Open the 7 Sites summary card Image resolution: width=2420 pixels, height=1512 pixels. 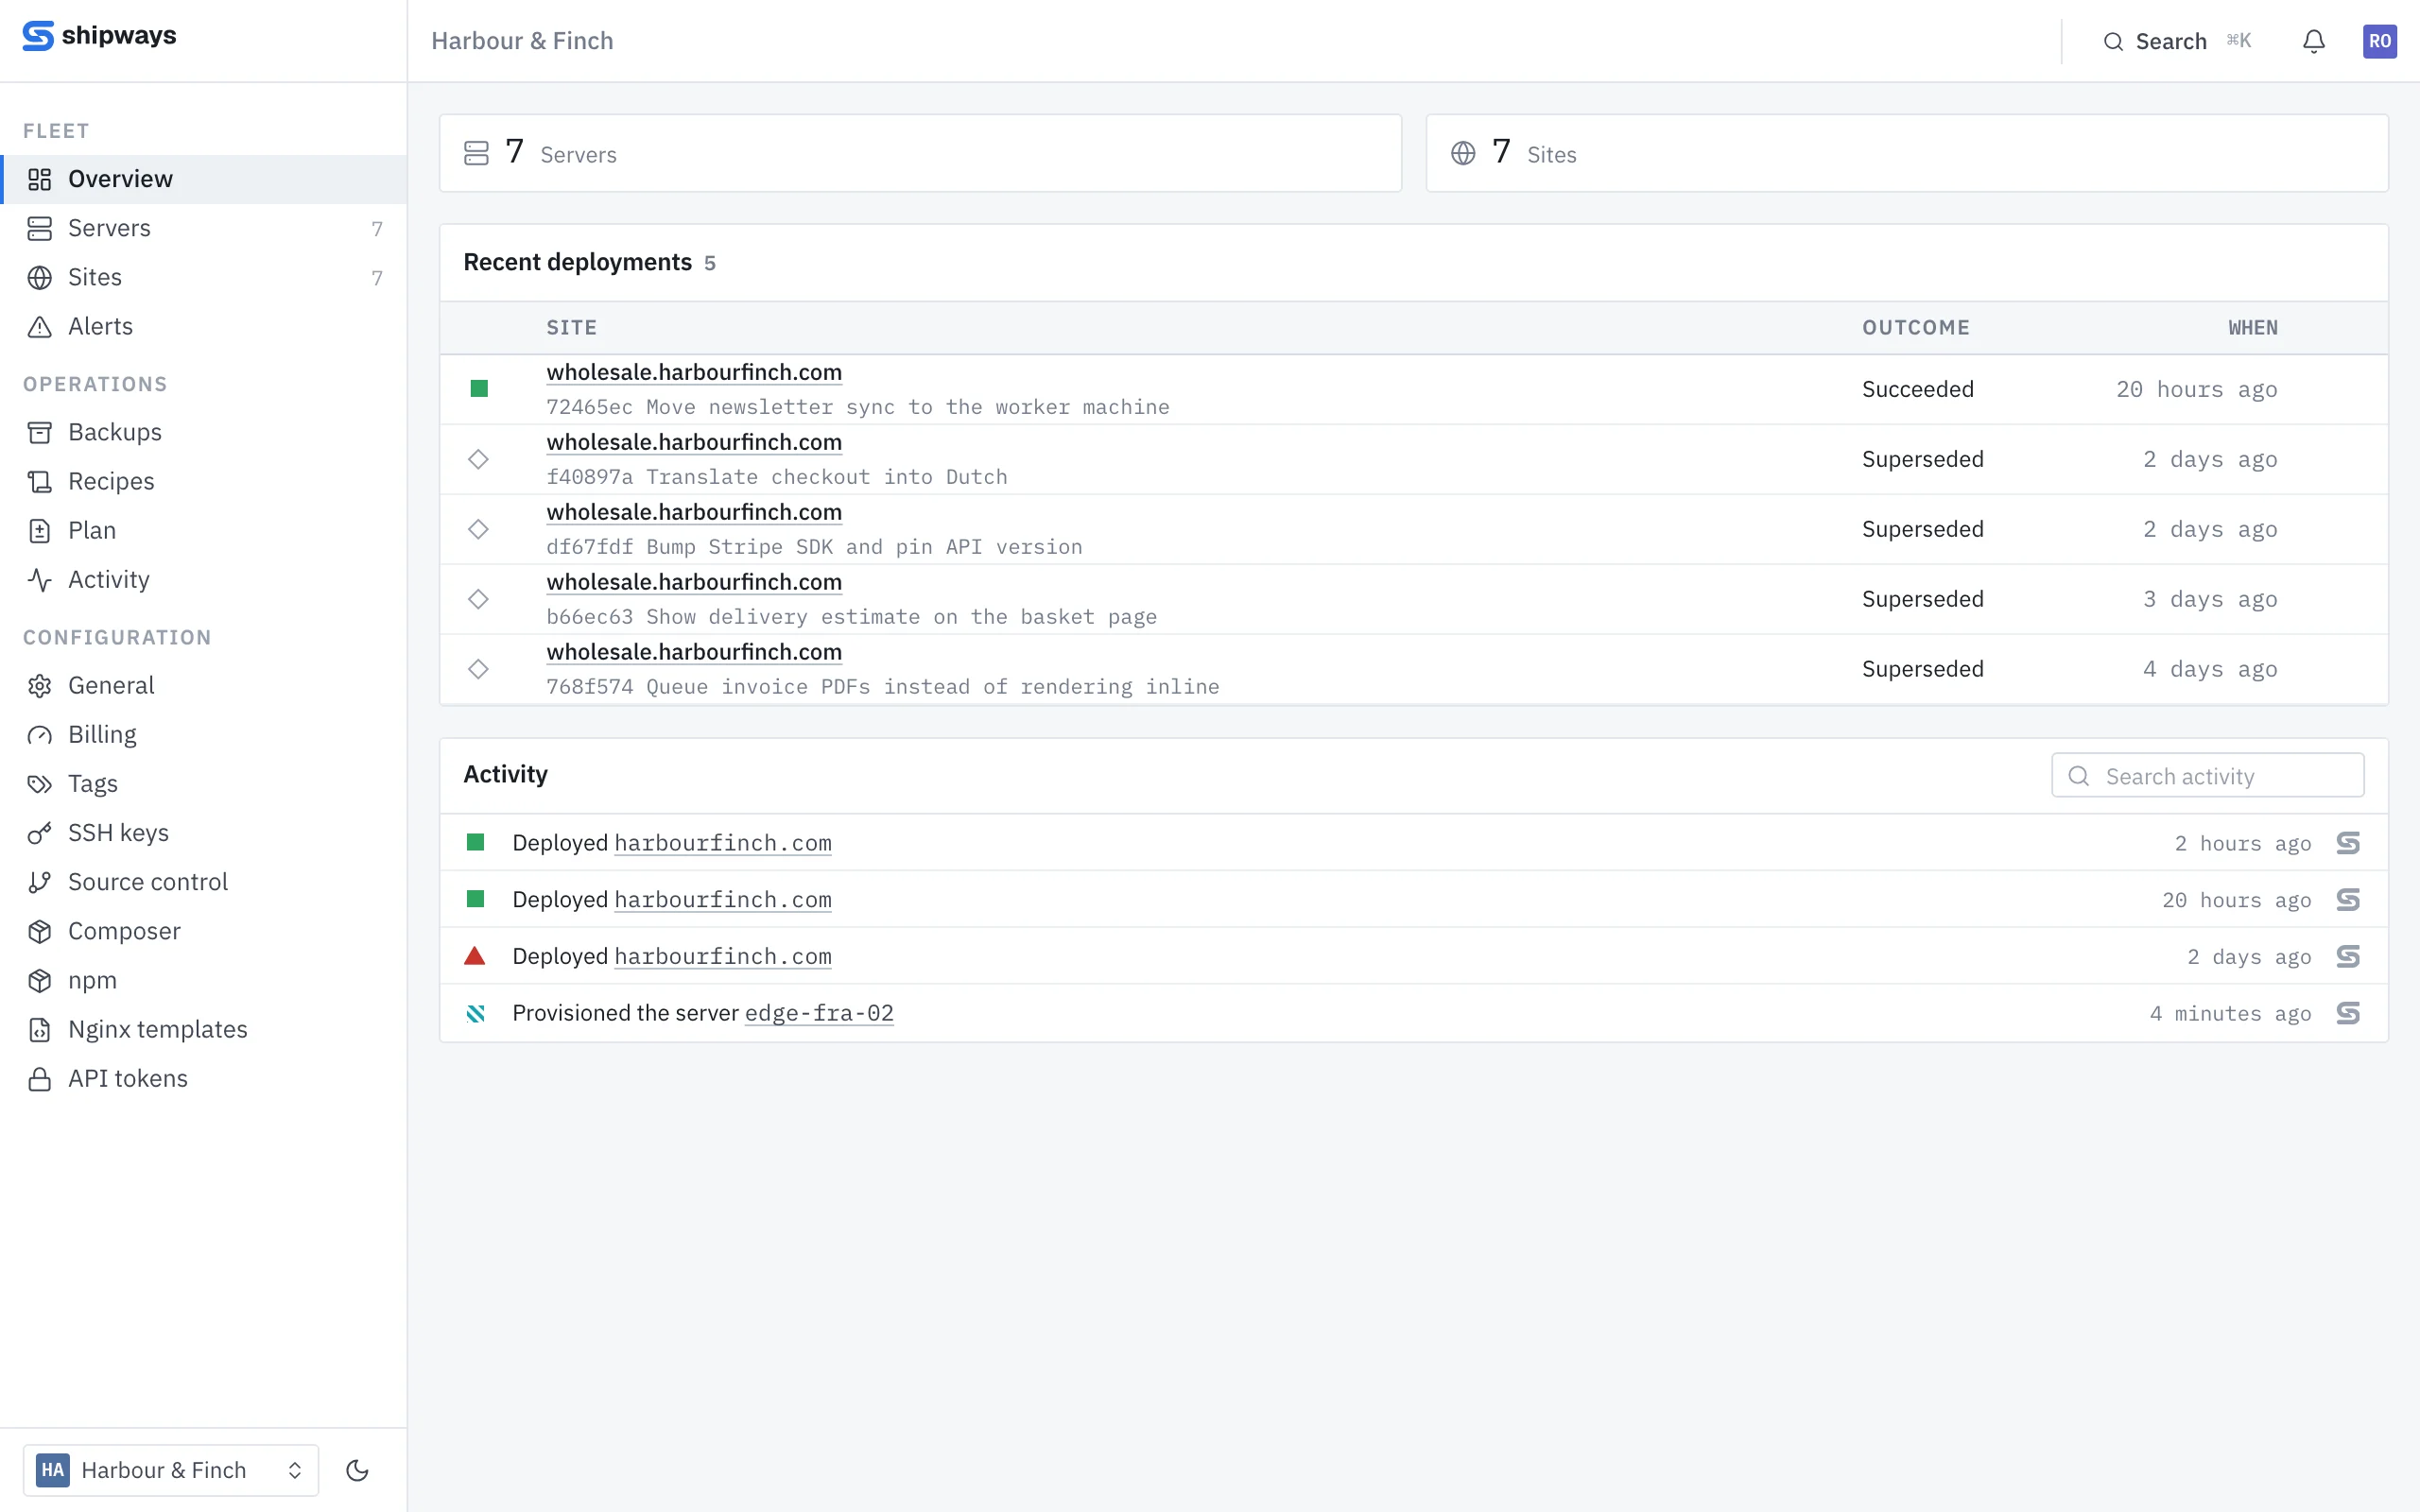pyautogui.click(x=1907, y=153)
